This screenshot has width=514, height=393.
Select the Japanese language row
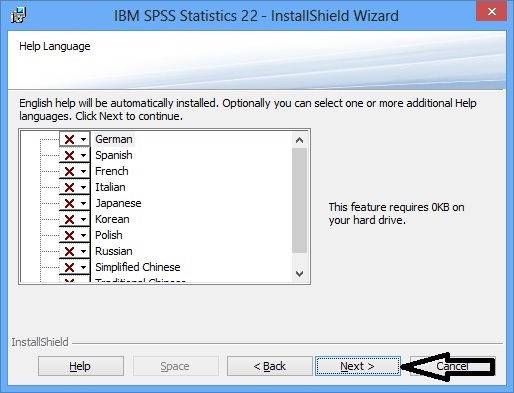(x=118, y=203)
